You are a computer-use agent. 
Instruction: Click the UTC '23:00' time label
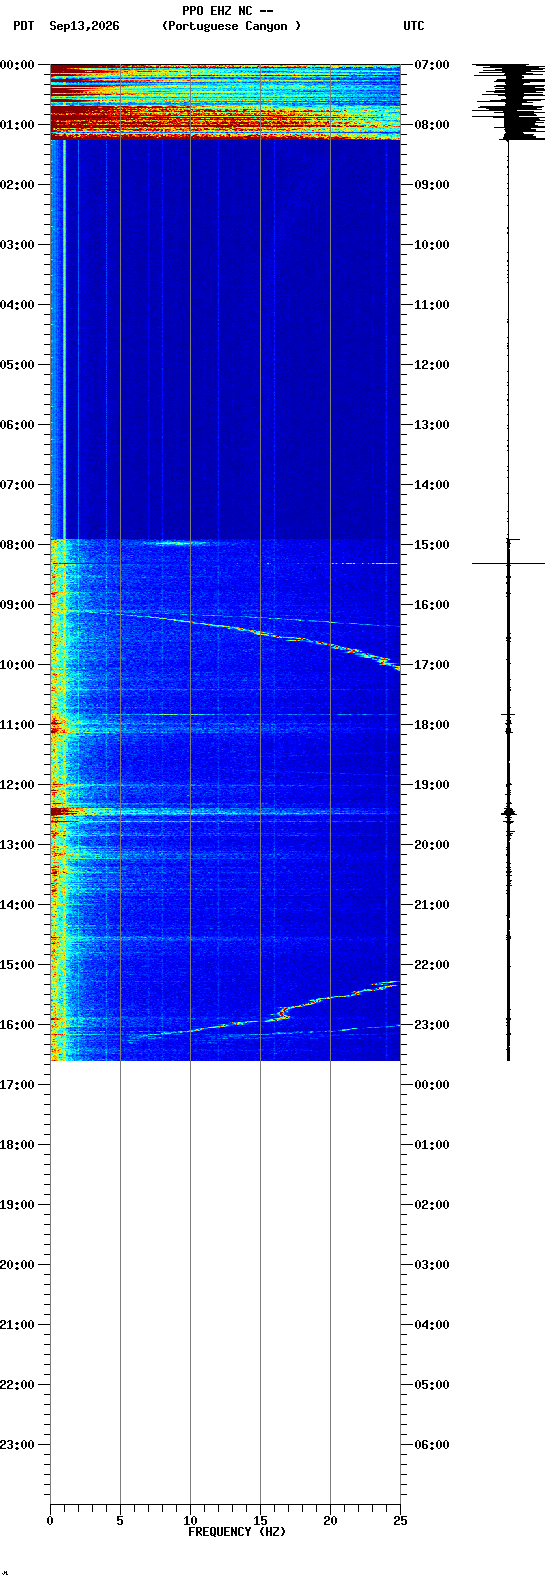[431, 1024]
